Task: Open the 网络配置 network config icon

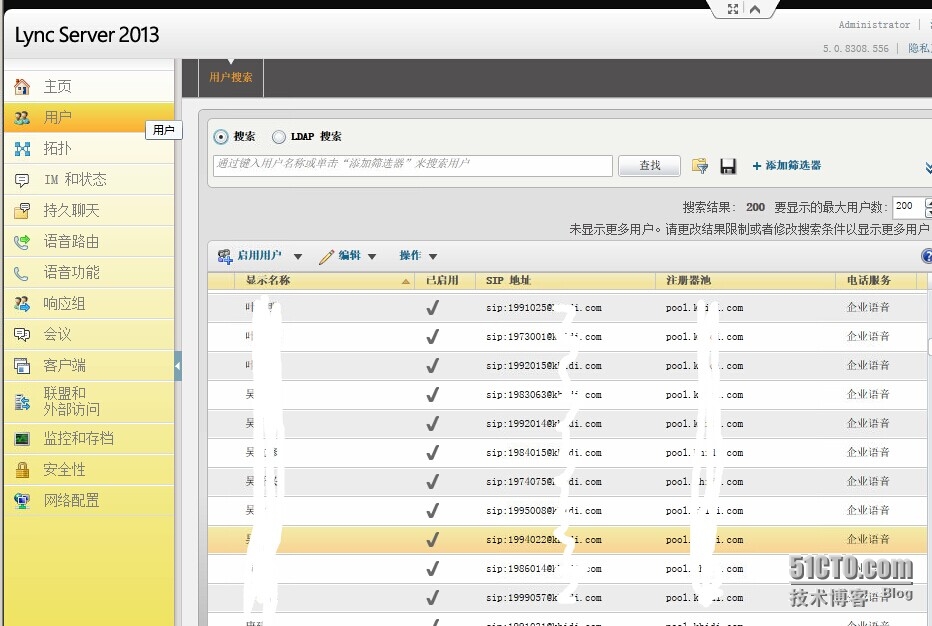Action: [x=22, y=501]
